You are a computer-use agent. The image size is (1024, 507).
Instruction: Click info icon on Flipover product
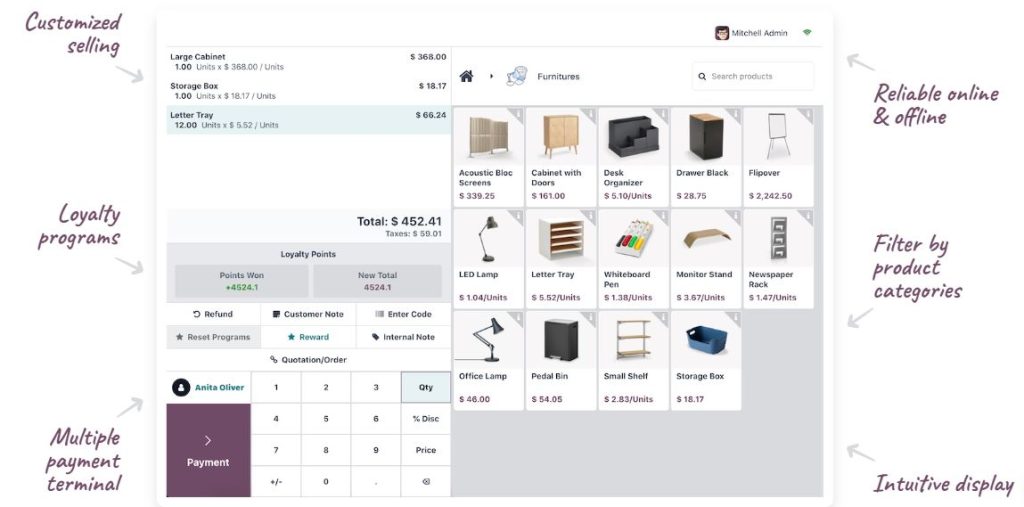tap(807, 115)
